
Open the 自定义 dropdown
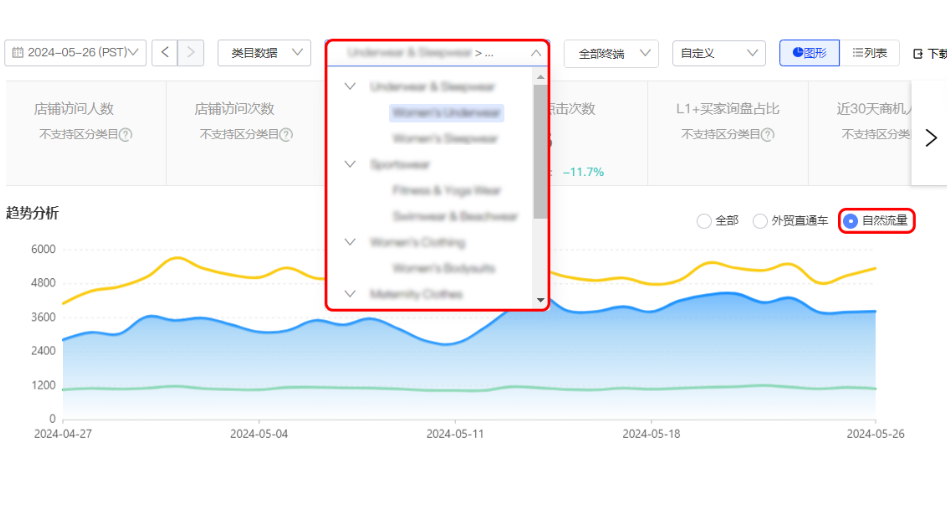718,53
